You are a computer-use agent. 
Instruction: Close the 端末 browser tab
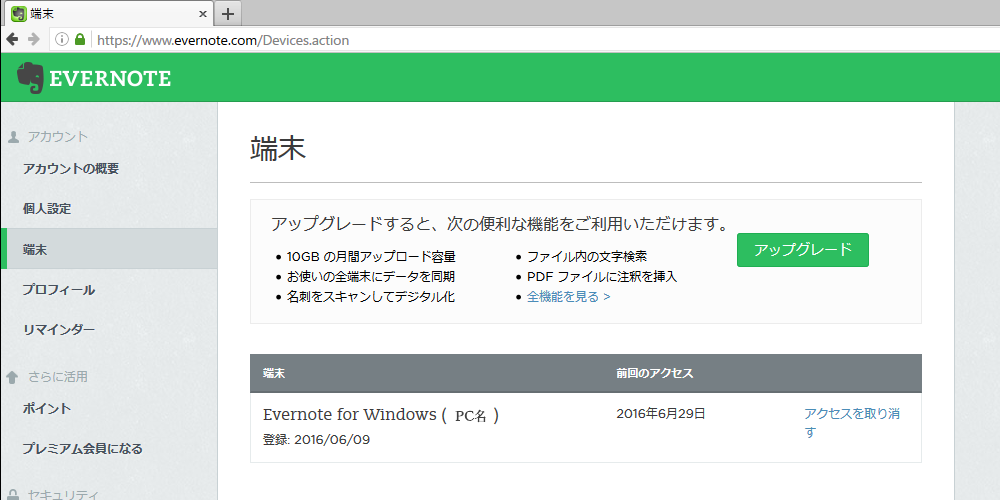(203, 13)
